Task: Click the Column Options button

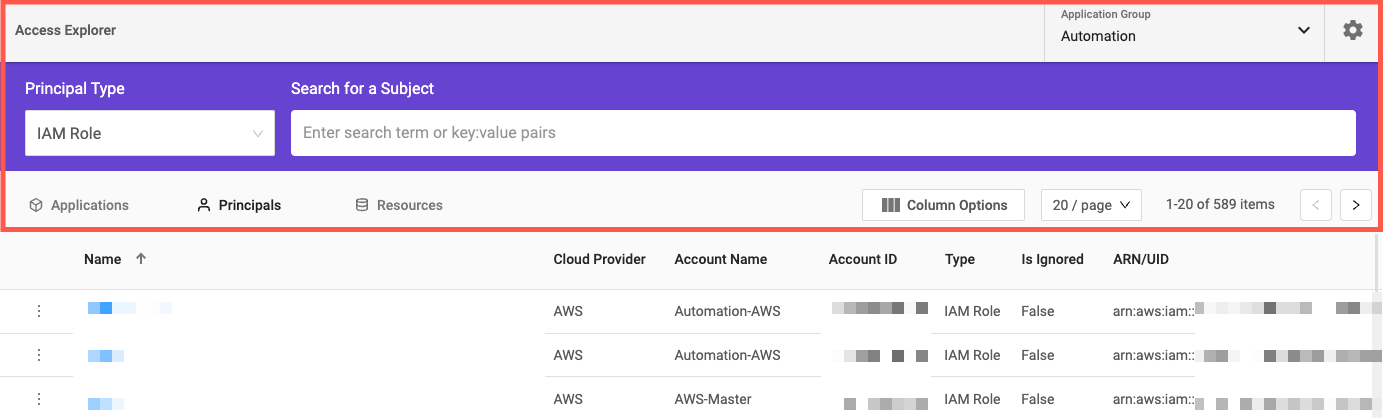Action: 943,205
